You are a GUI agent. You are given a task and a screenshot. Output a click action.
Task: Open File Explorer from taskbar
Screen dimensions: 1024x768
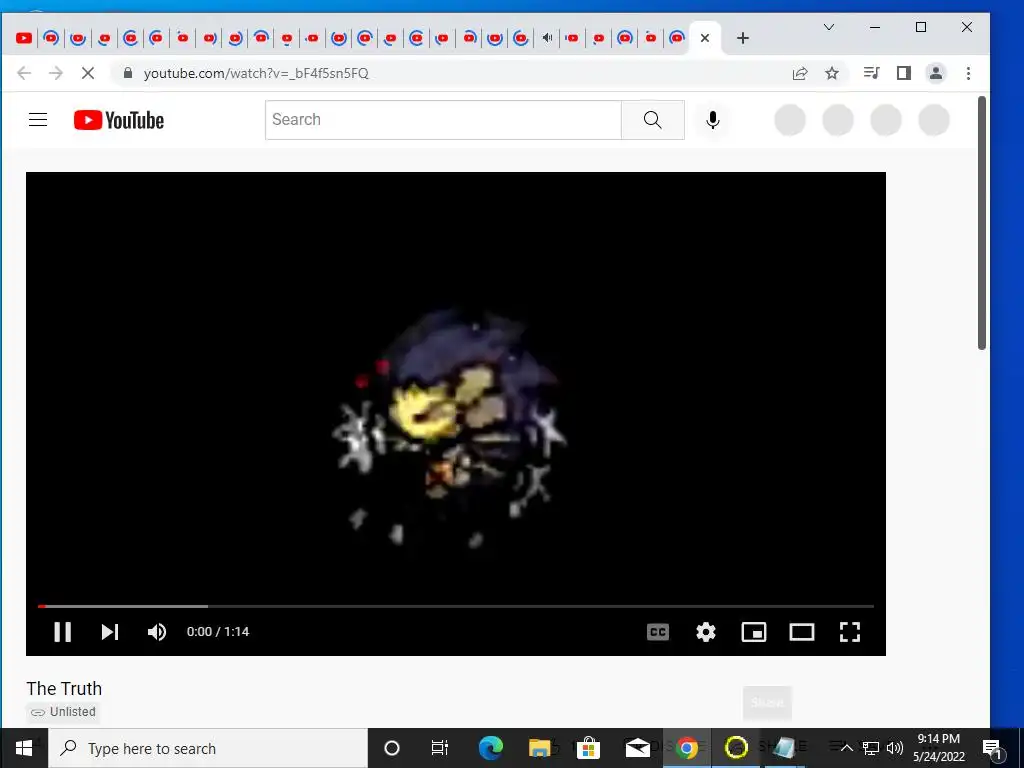click(539, 748)
